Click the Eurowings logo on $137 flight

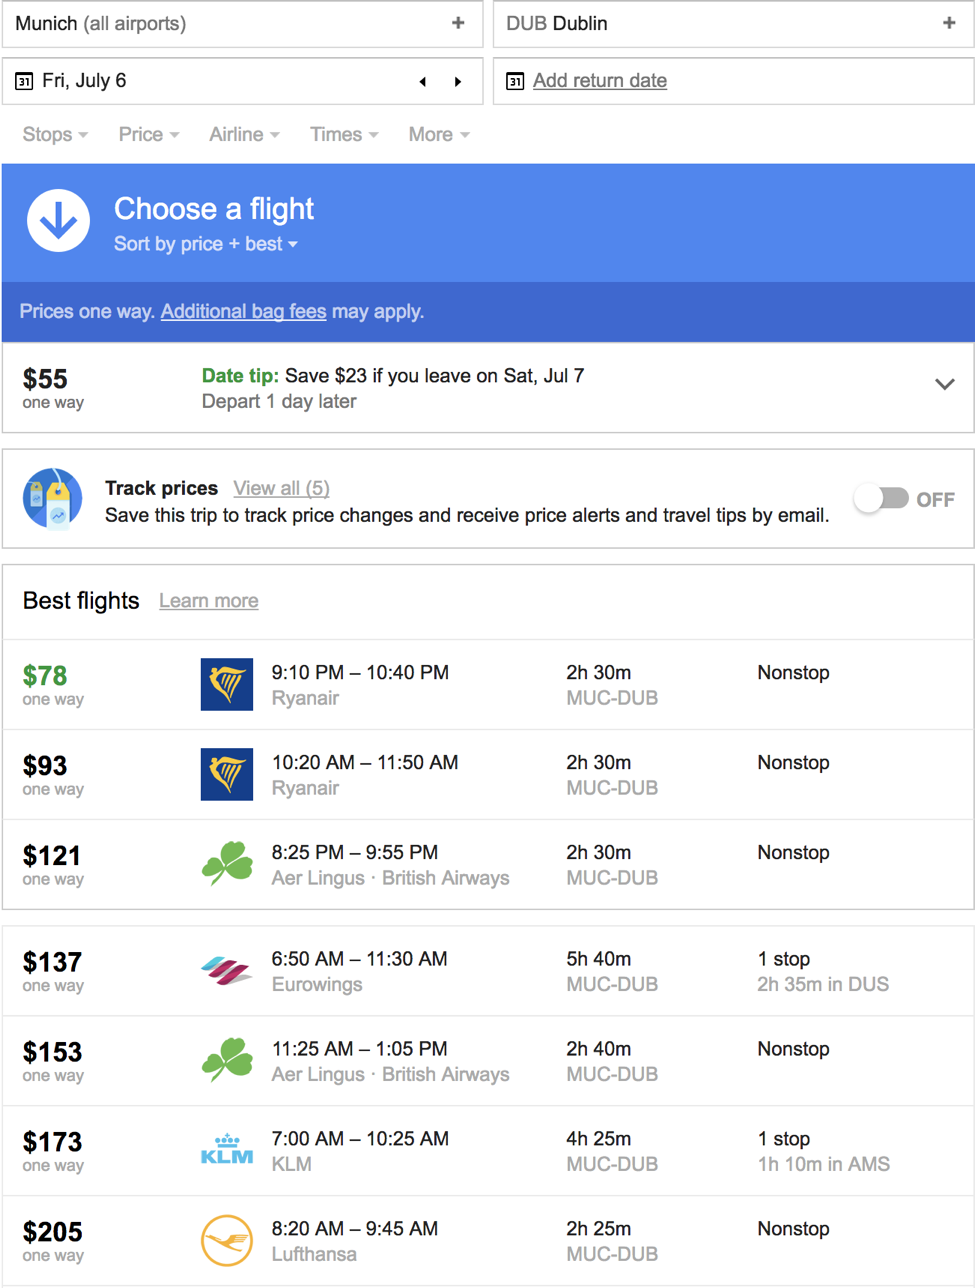(x=227, y=971)
